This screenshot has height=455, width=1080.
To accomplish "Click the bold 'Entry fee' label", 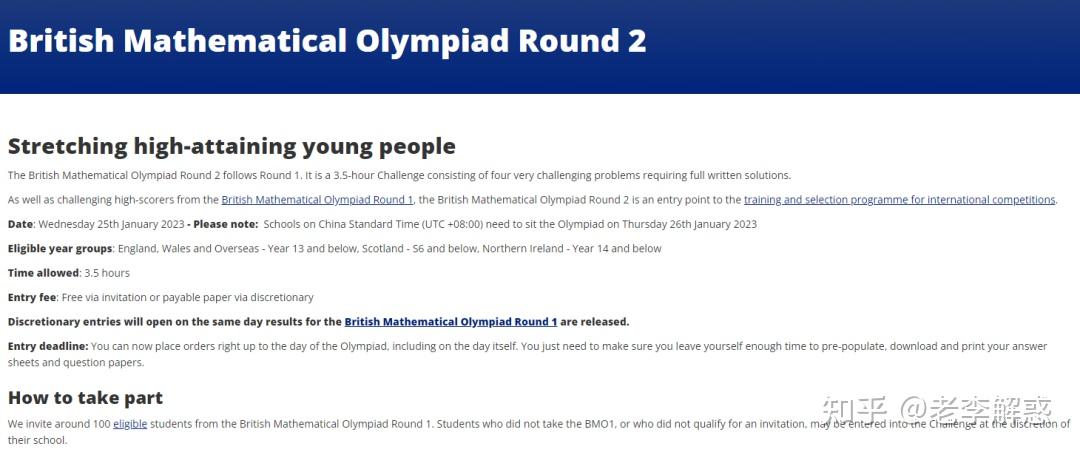I will click(x=32, y=297).
